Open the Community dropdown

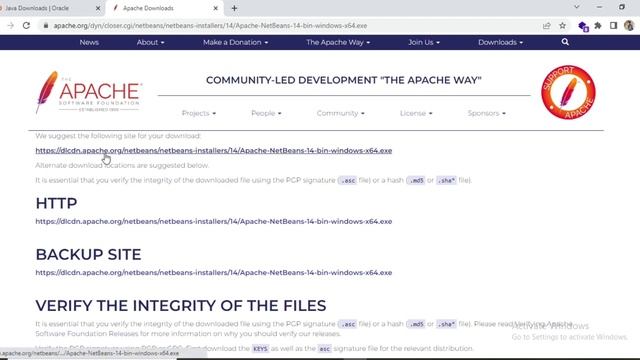click(x=340, y=113)
